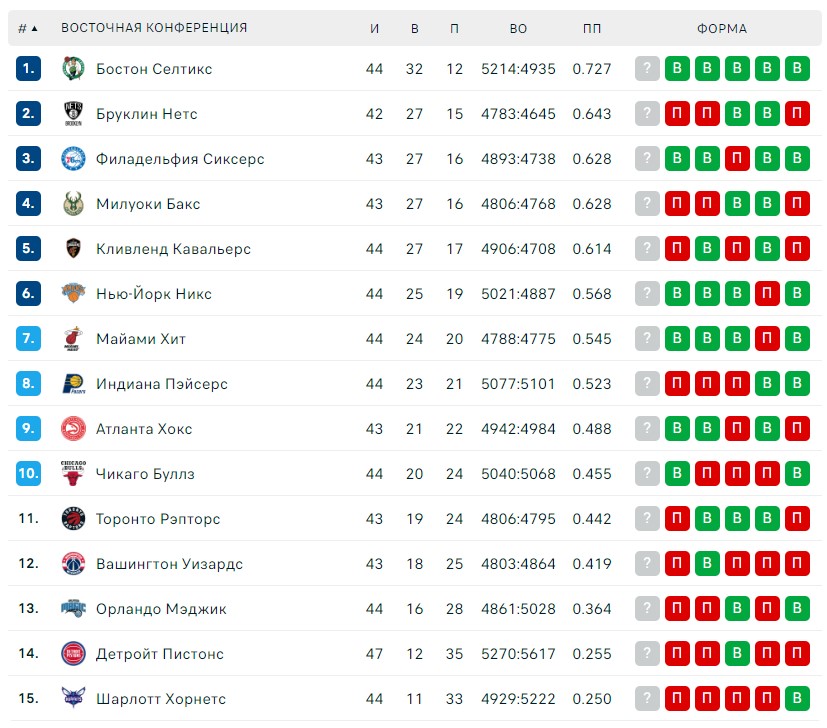
Task: Click the Milwaukee Bucks deer logo
Action: click(73, 204)
